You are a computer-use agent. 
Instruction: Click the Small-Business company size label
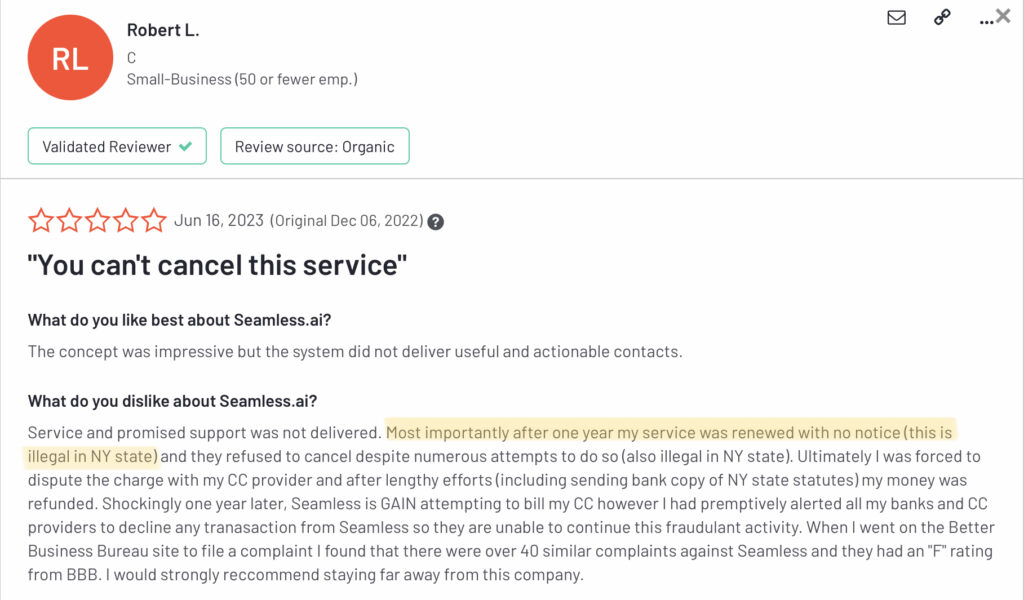(x=242, y=80)
